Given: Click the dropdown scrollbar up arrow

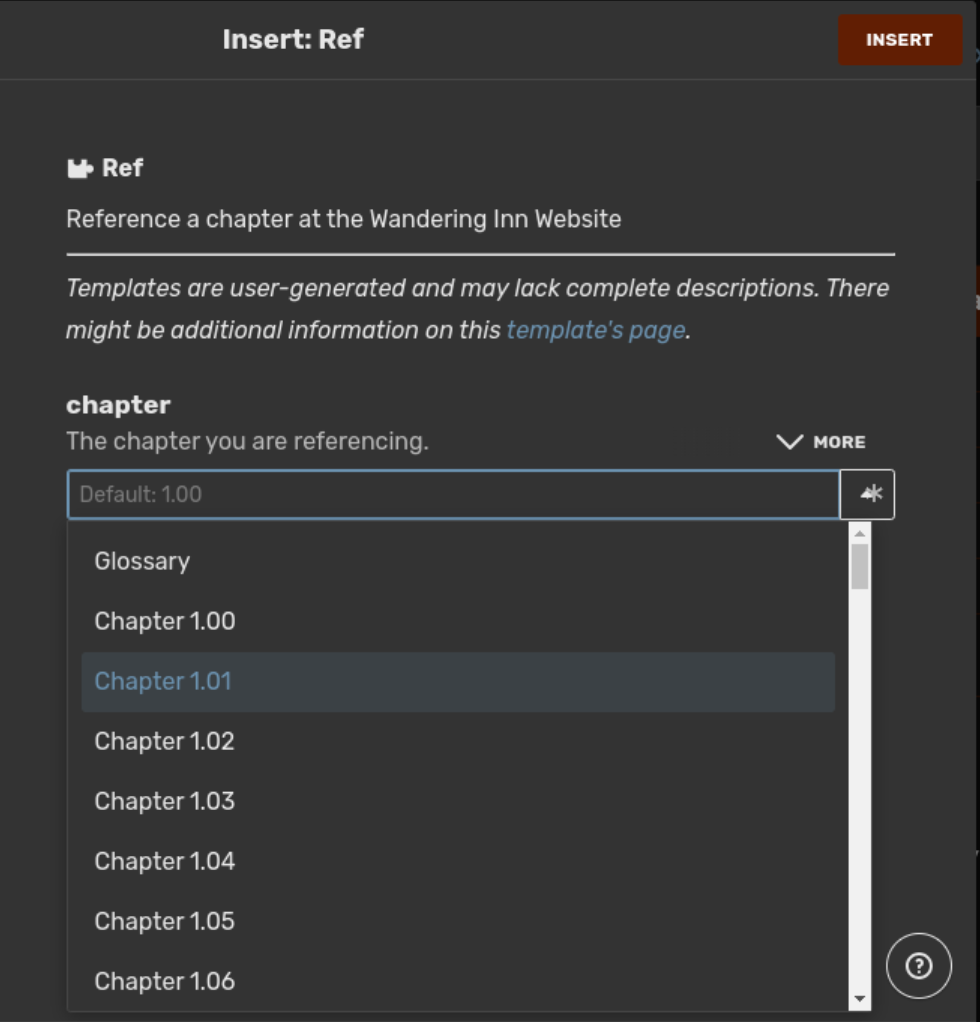Looking at the screenshot, I should coord(859,534).
